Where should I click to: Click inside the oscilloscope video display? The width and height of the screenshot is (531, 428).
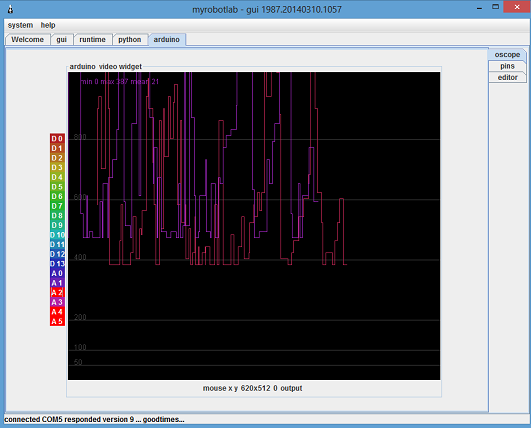(254, 226)
